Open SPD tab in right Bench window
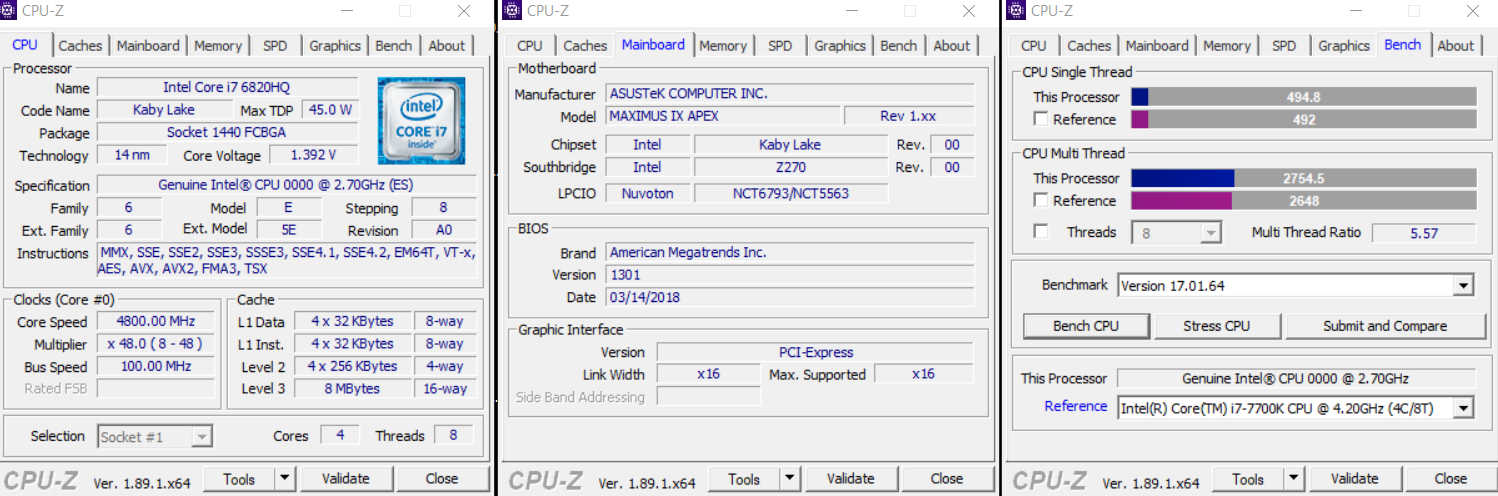The image size is (1498, 496). coord(1284,46)
